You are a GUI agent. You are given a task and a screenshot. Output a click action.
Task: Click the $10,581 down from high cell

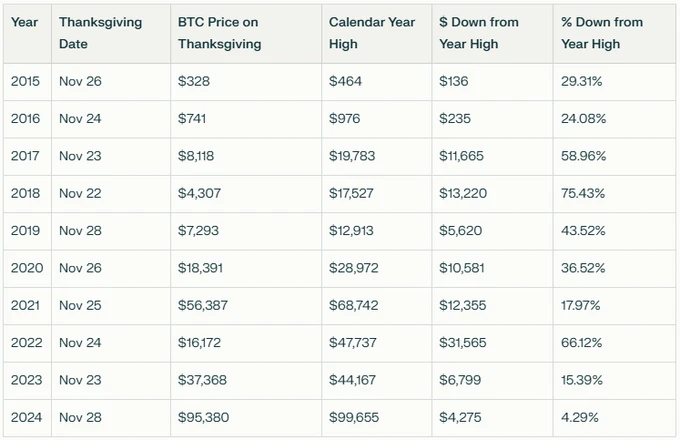pos(460,268)
